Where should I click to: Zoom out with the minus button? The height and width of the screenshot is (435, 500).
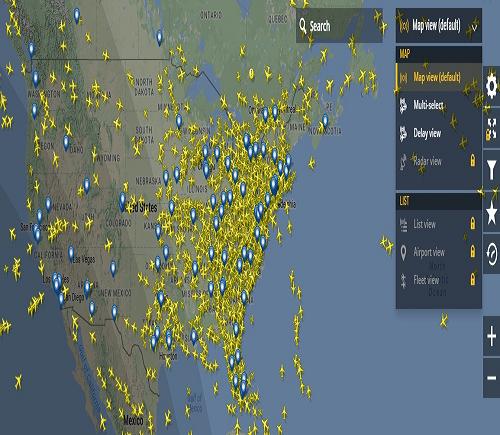pos(491,378)
